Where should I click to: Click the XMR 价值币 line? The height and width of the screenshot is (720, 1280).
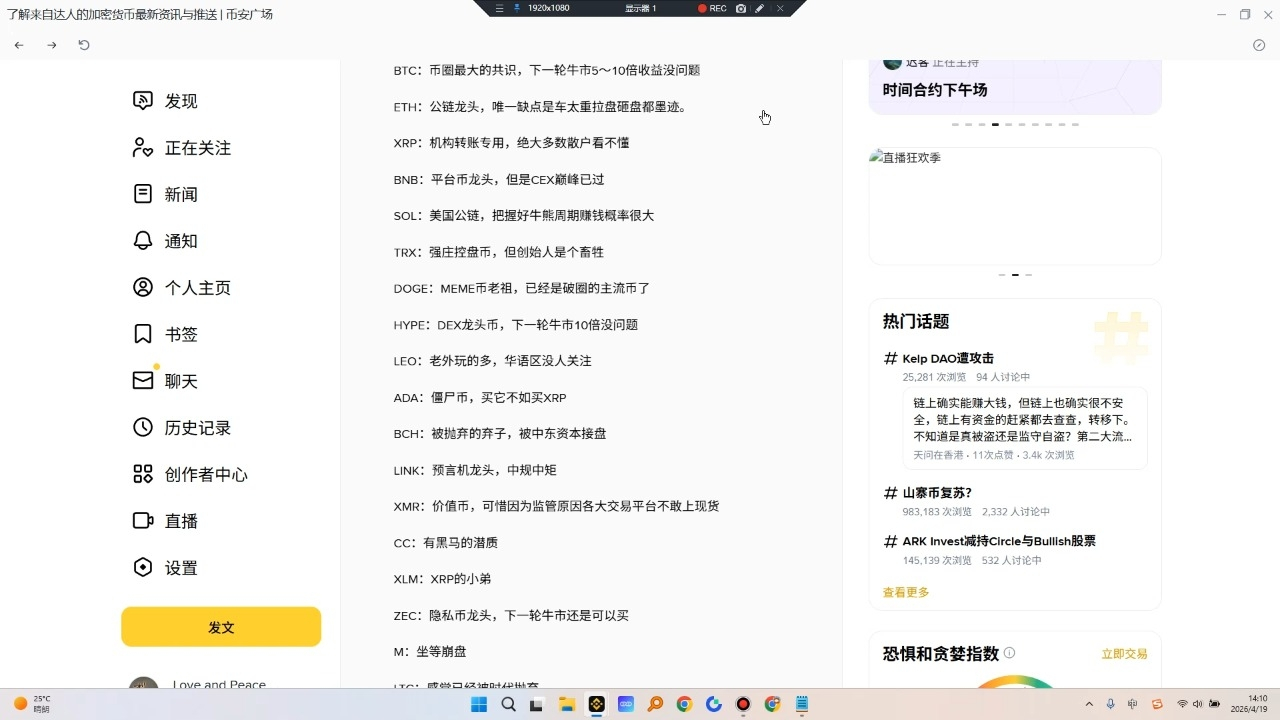[x=557, y=506]
